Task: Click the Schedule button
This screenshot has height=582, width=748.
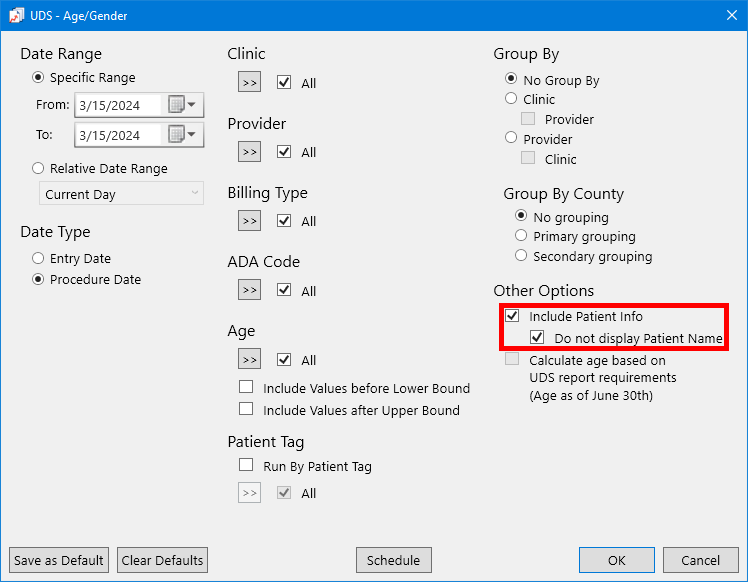Action: click(x=394, y=560)
